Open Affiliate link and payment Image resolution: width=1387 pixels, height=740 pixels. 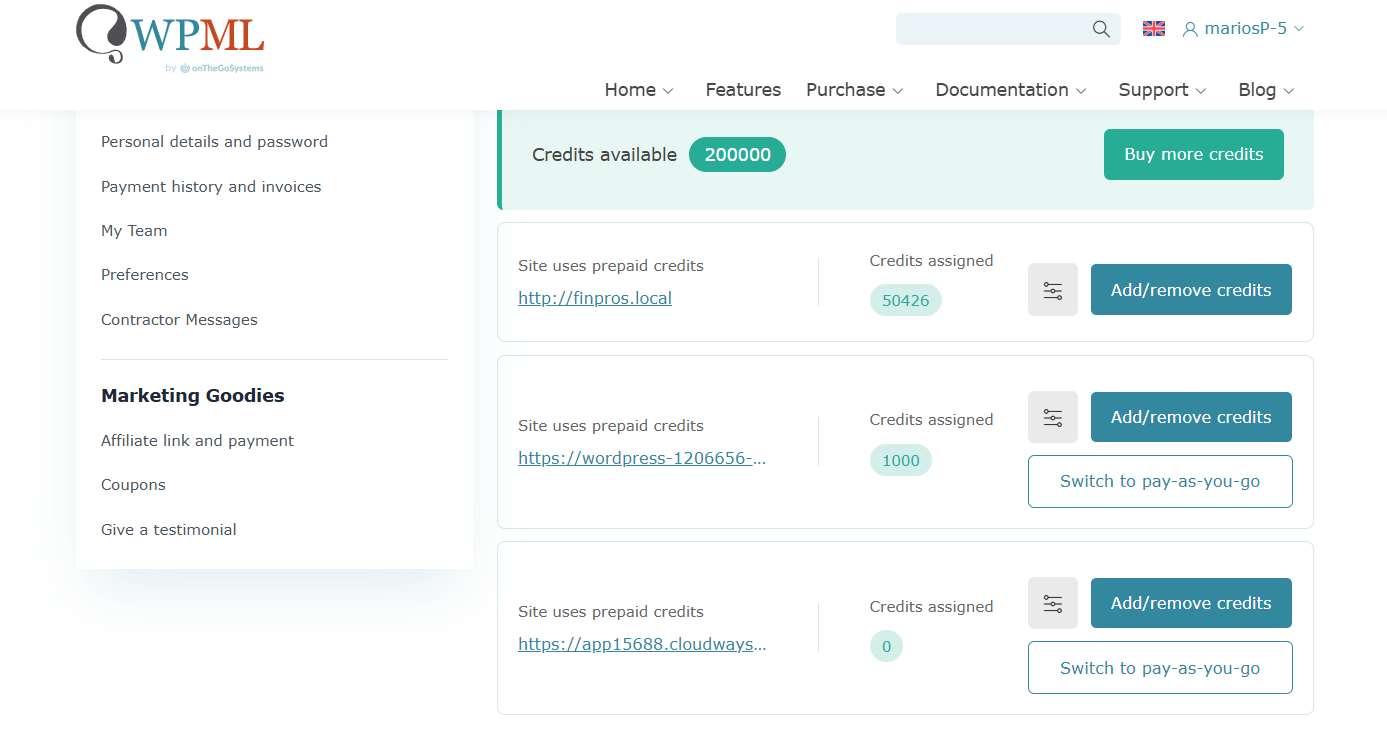click(x=197, y=441)
